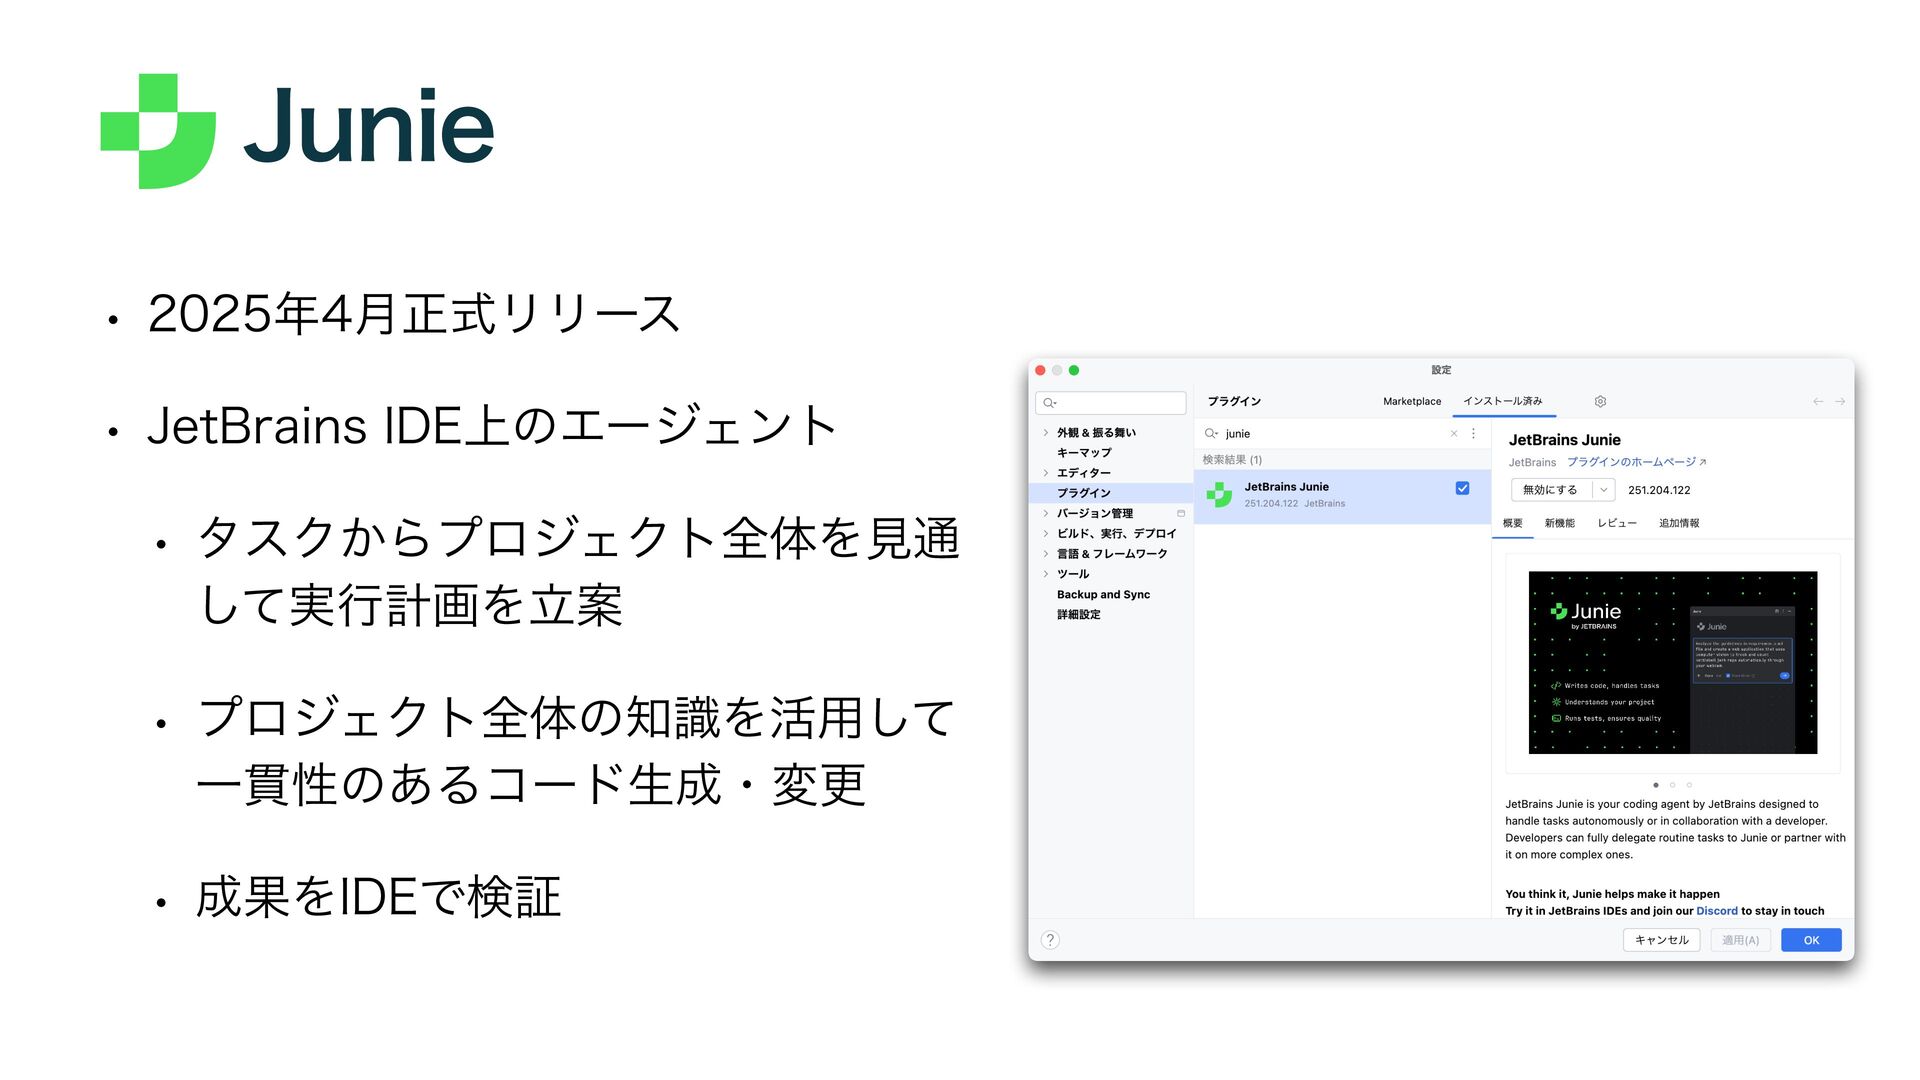Click the 検索結果 (1) header text

[1232, 460]
